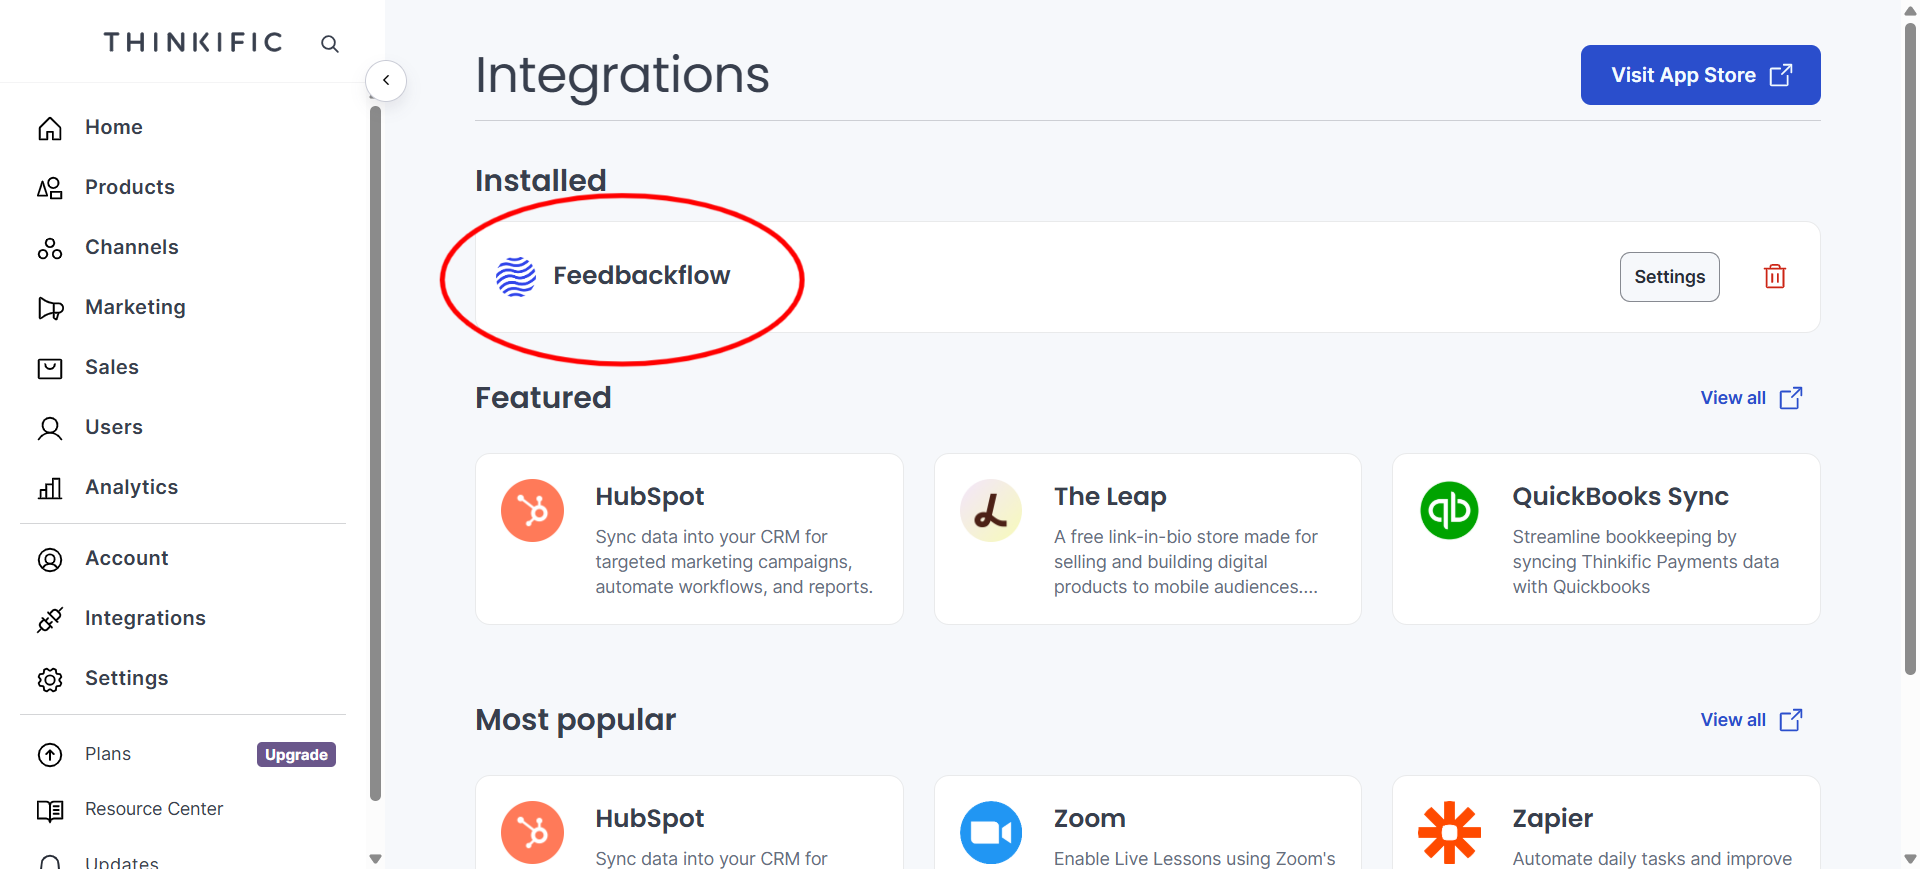The height and width of the screenshot is (869, 1920).
Task: Click the Channels icon in the sidebar
Action: [50, 248]
